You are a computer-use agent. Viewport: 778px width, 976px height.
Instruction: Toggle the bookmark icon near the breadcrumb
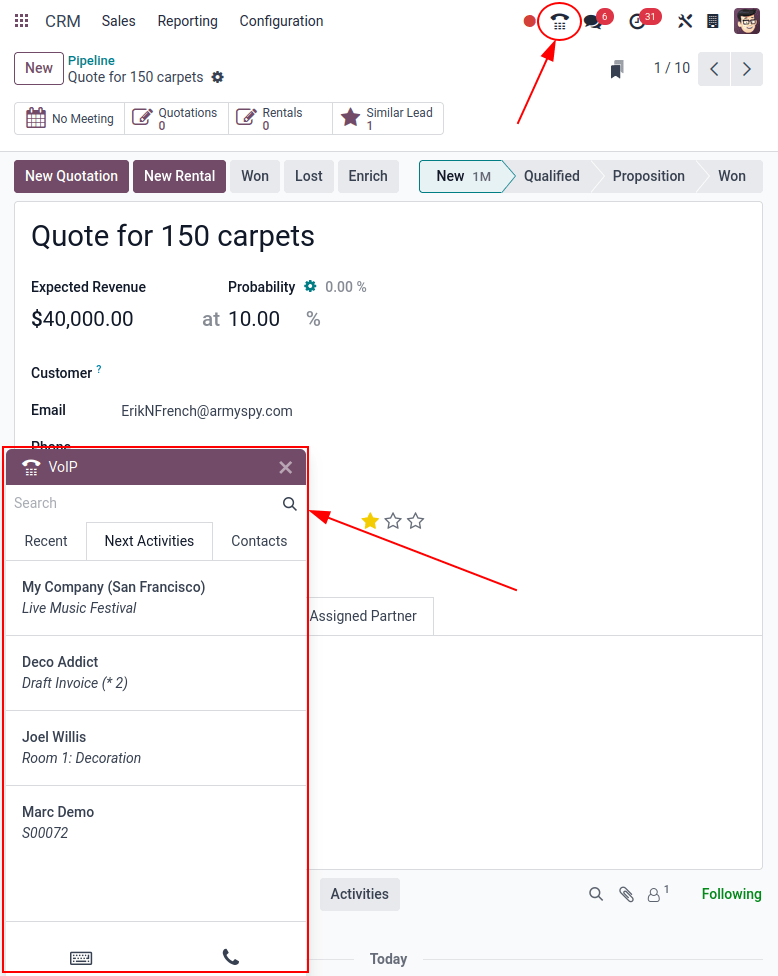(x=617, y=68)
